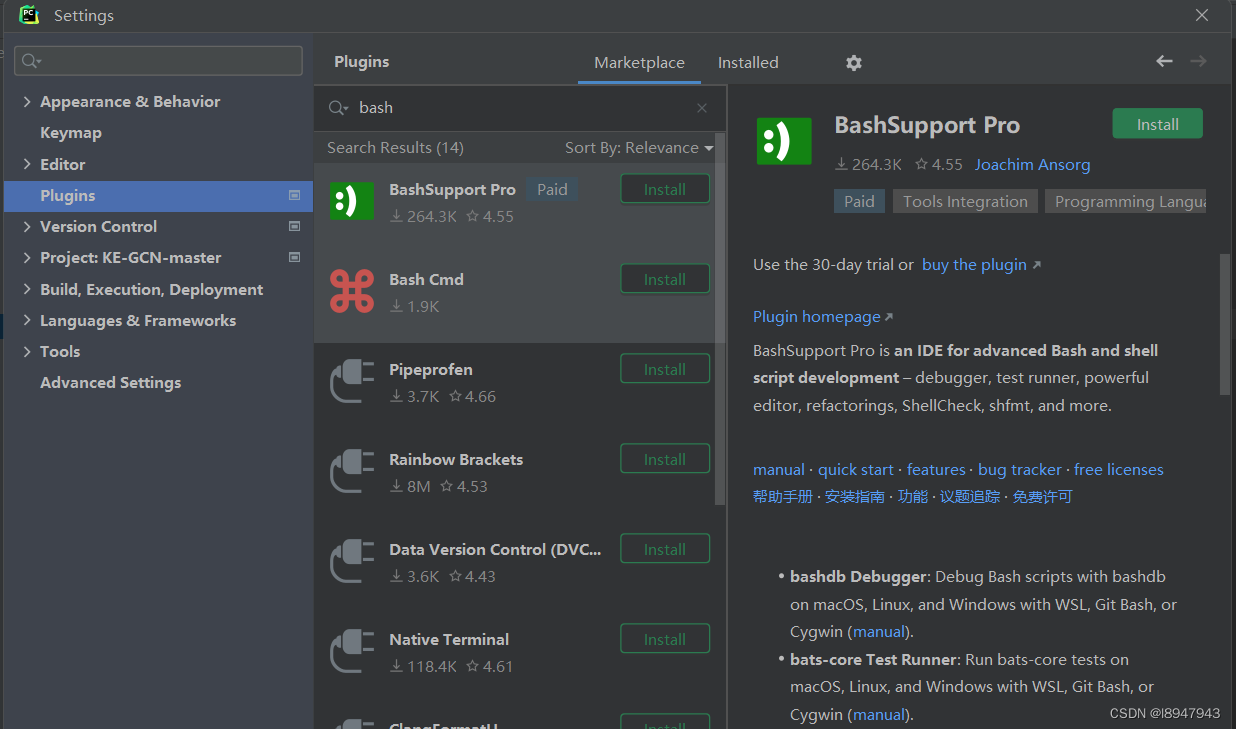1236x729 pixels.
Task: Click the plugin search magnifier icon
Action: tap(337, 108)
